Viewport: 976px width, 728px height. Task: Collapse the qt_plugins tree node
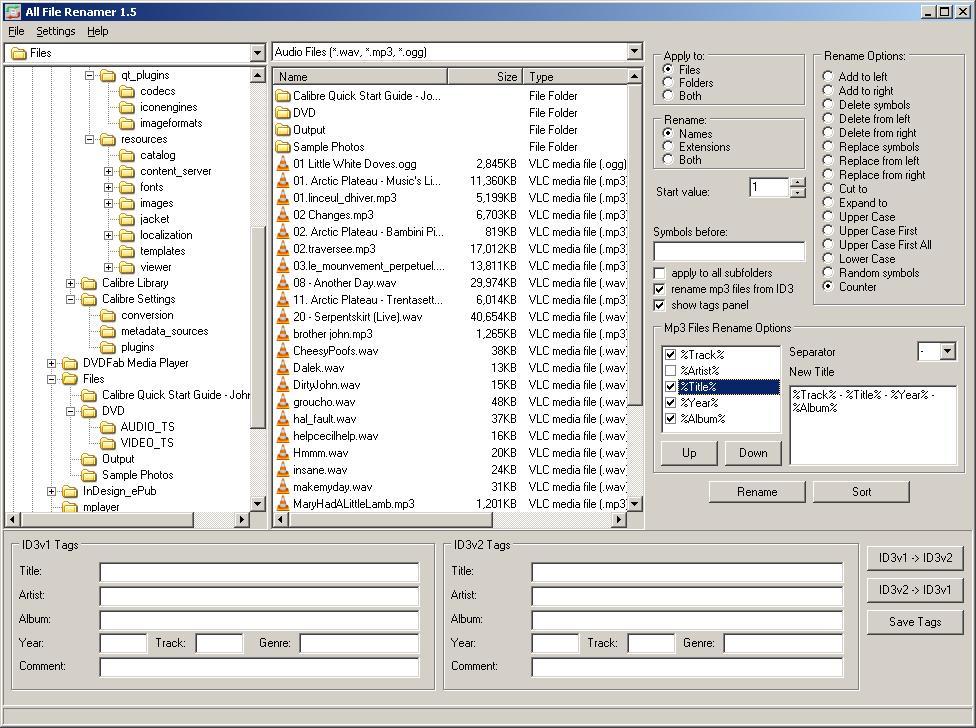pos(89,75)
